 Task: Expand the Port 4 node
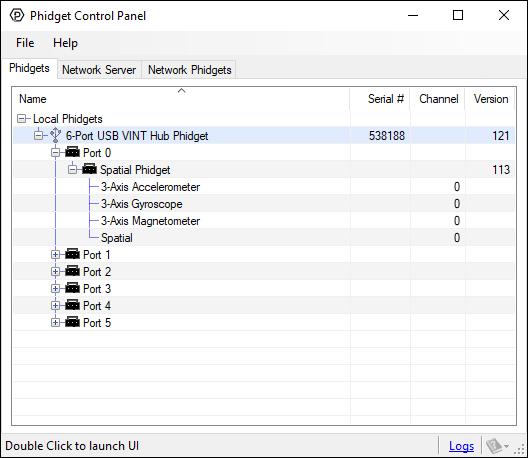tap(55, 305)
